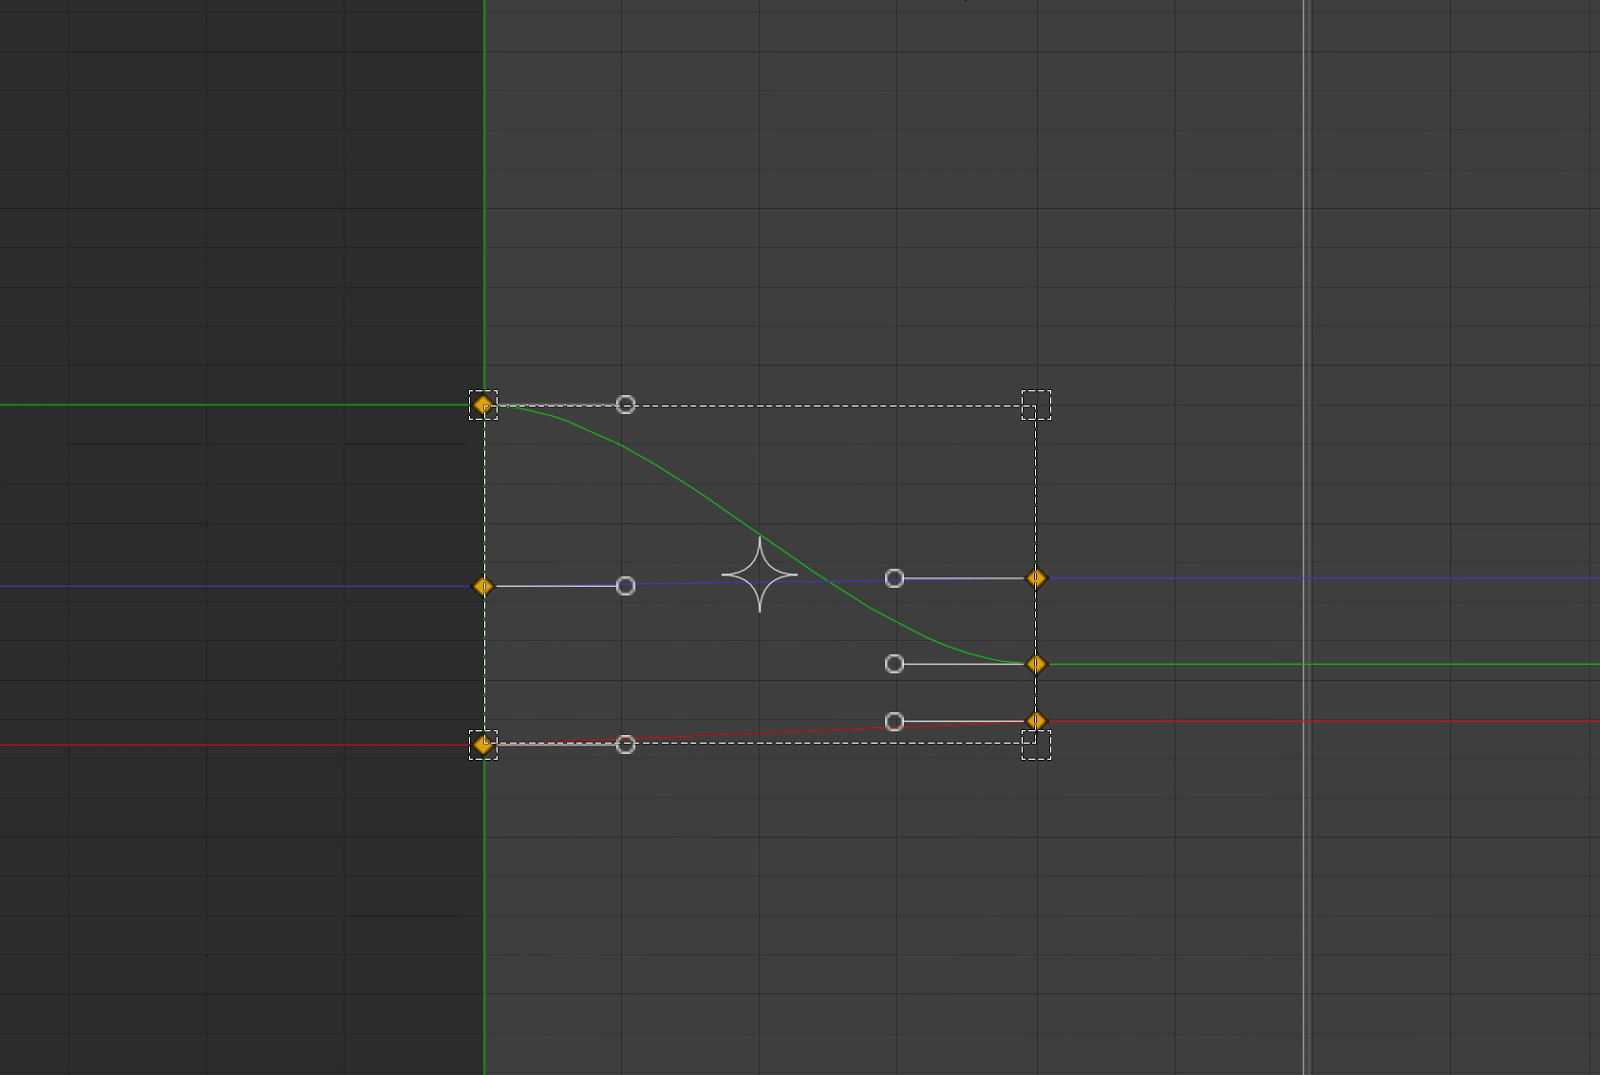The height and width of the screenshot is (1075, 1600).
Task: Click the red end keyframe's tangent handle
Action: point(895,721)
